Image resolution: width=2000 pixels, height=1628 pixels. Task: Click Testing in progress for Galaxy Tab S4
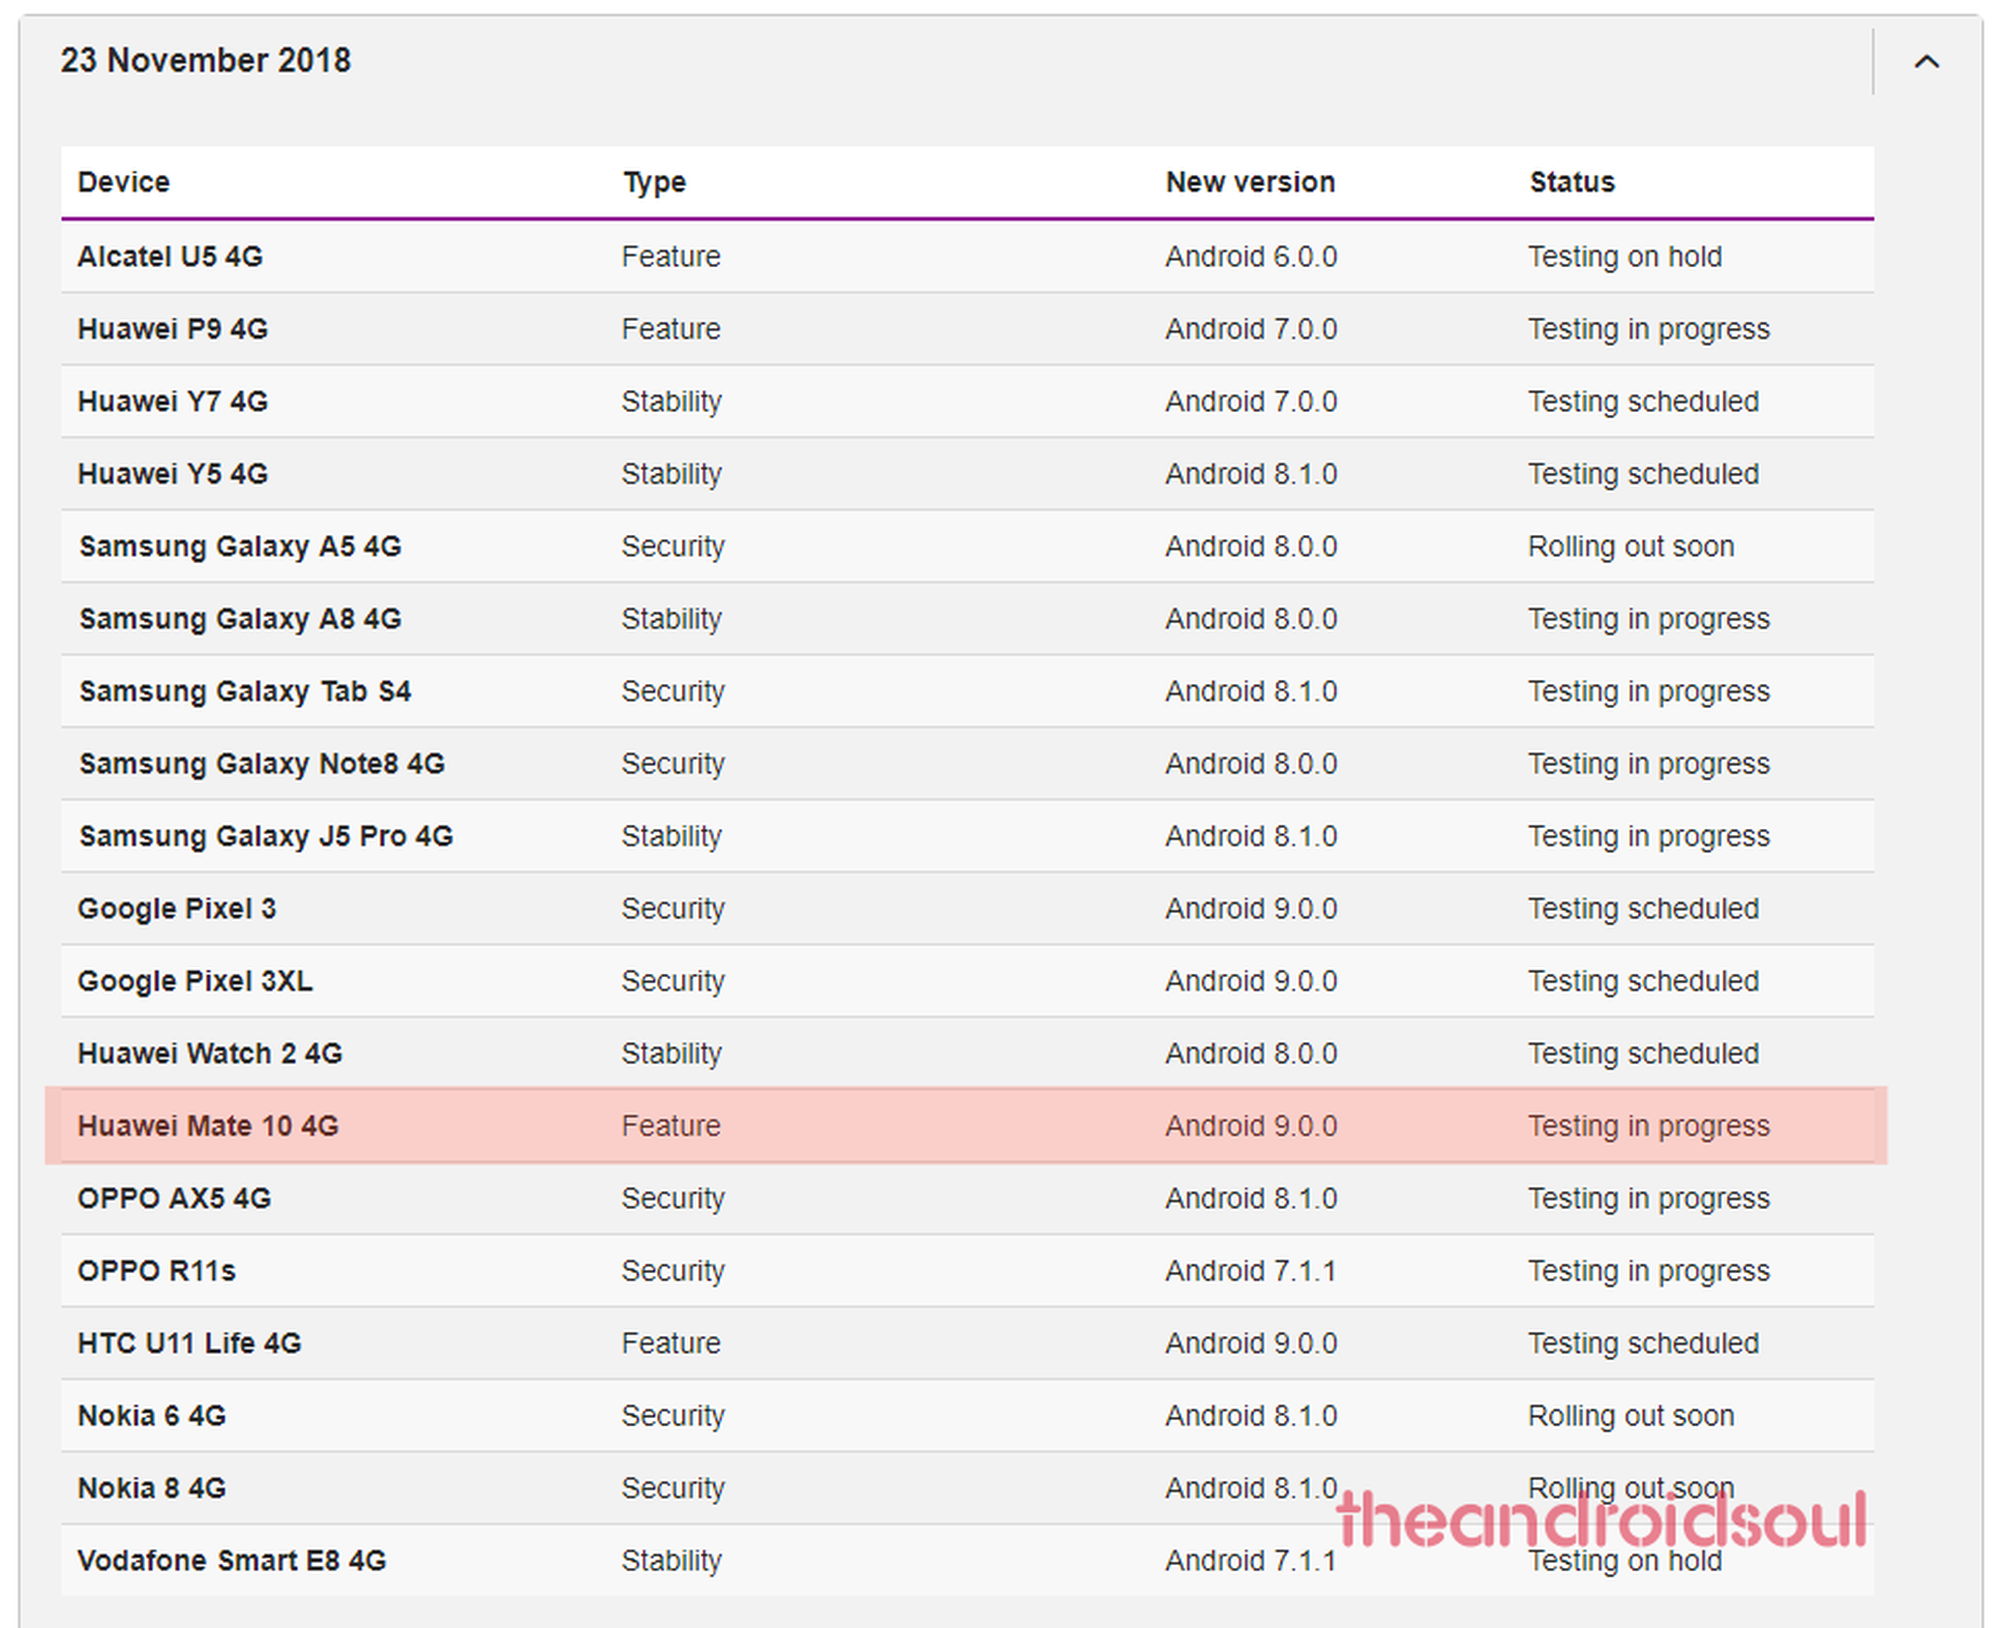[1649, 692]
